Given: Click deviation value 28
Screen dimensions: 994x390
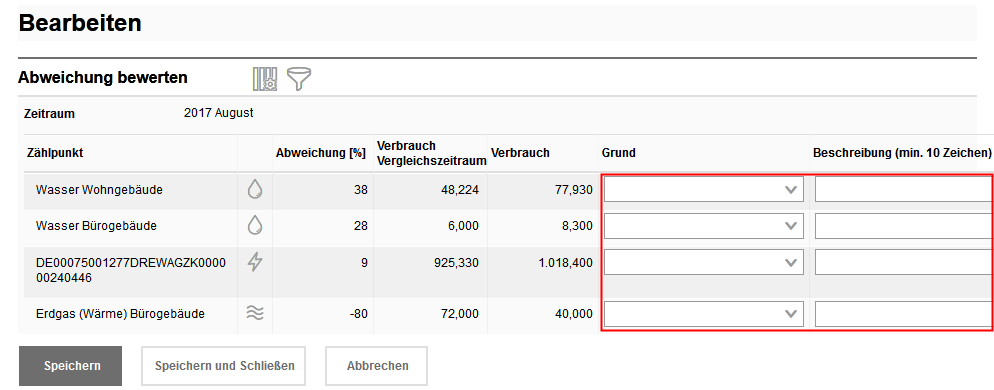Looking at the screenshot, I should pos(361,226).
